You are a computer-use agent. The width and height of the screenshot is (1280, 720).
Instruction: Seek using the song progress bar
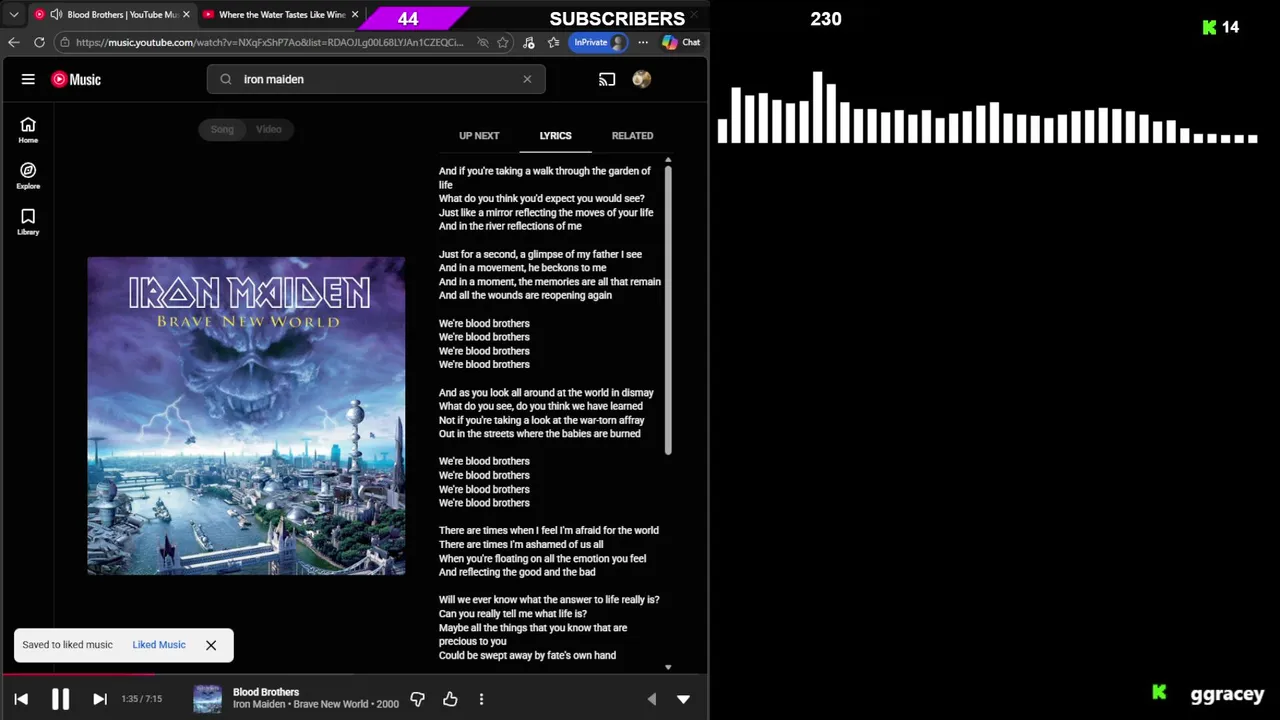pos(354,675)
